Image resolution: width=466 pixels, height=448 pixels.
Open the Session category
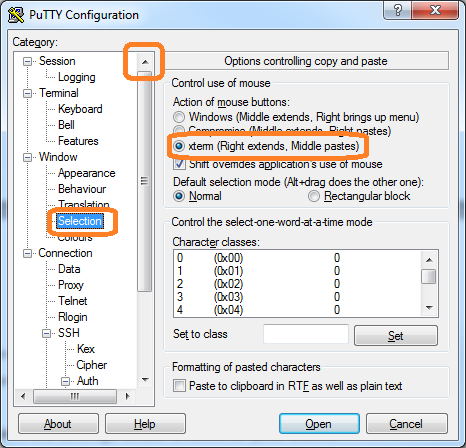click(x=57, y=61)
